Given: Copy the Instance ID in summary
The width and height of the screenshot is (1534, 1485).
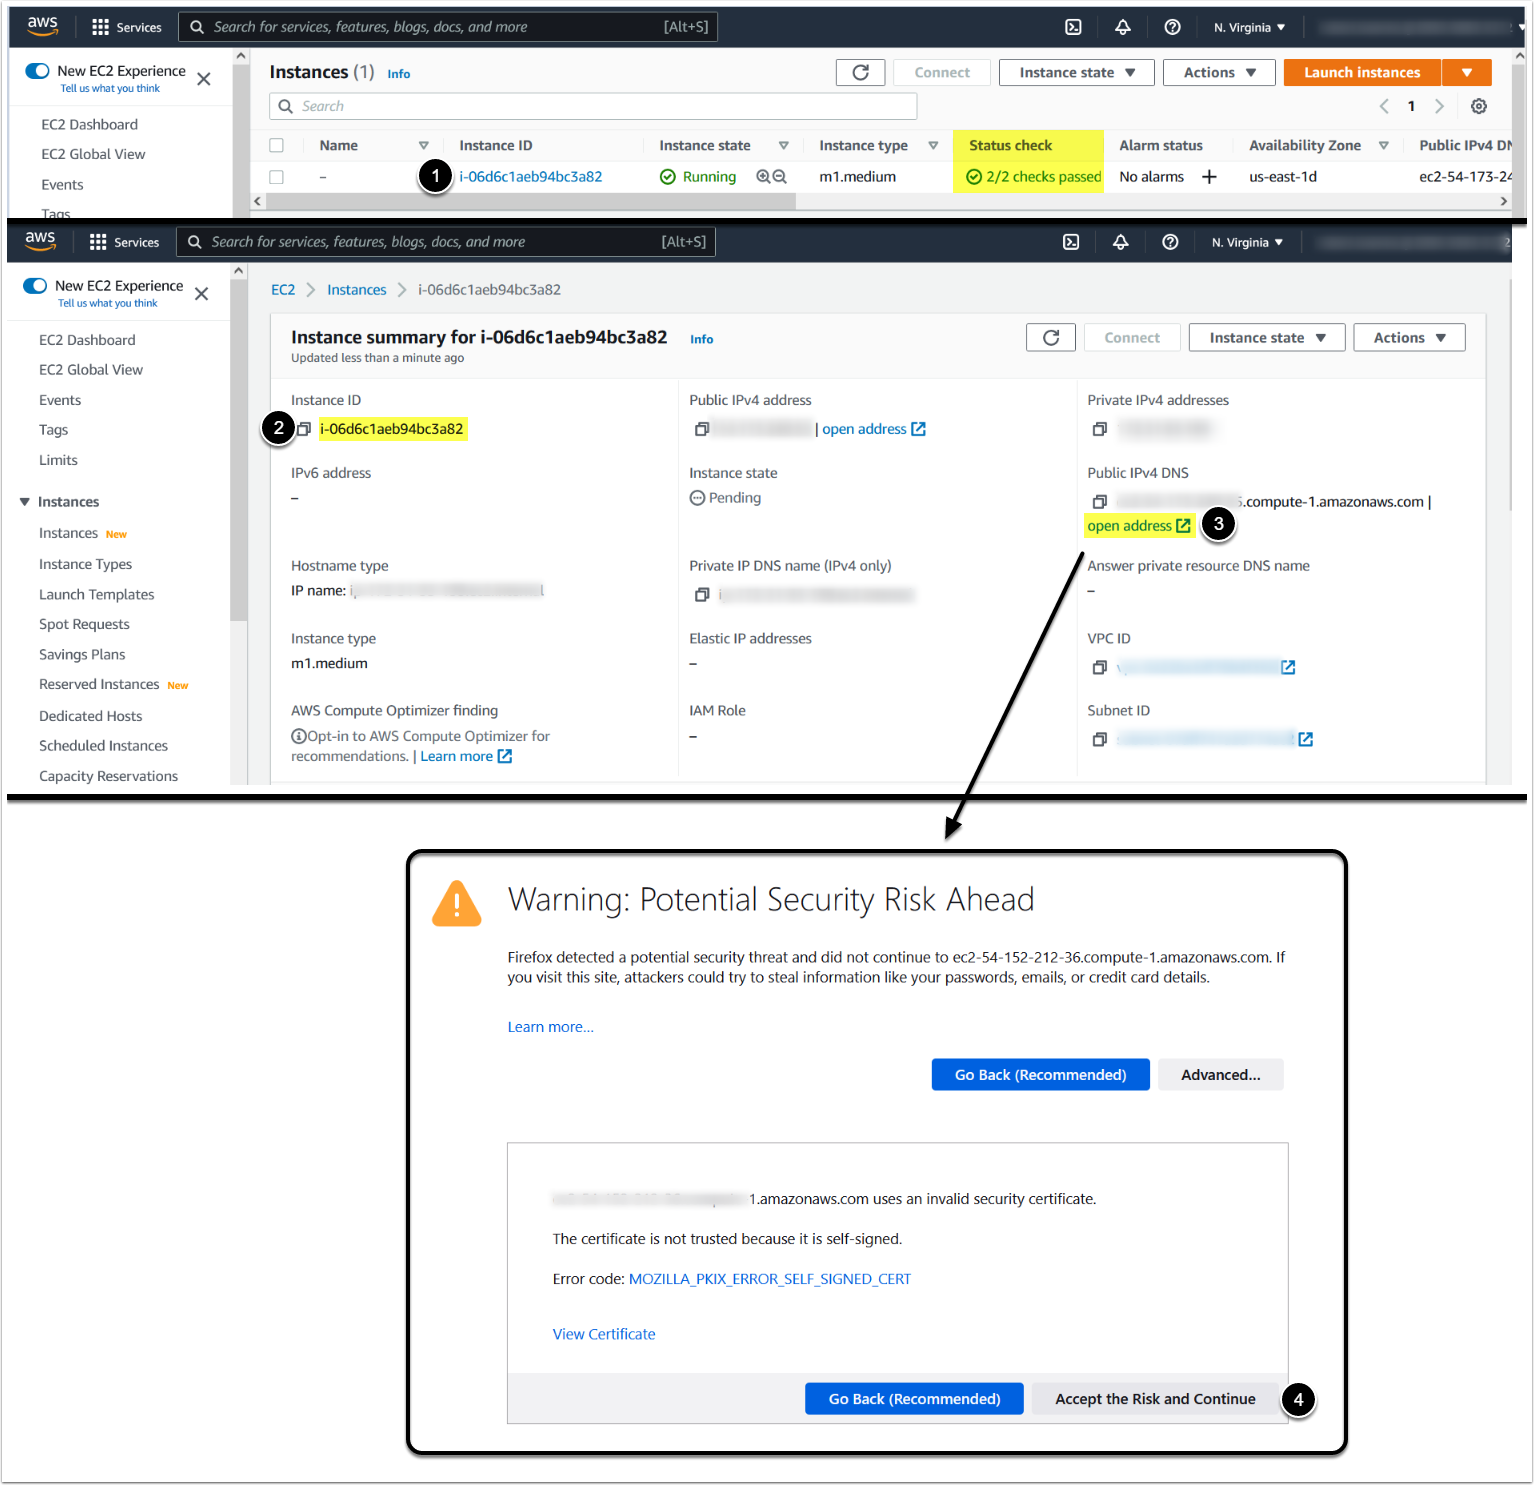Looking at the screenshot, I should pyautogui.click(x=304, y=429).
